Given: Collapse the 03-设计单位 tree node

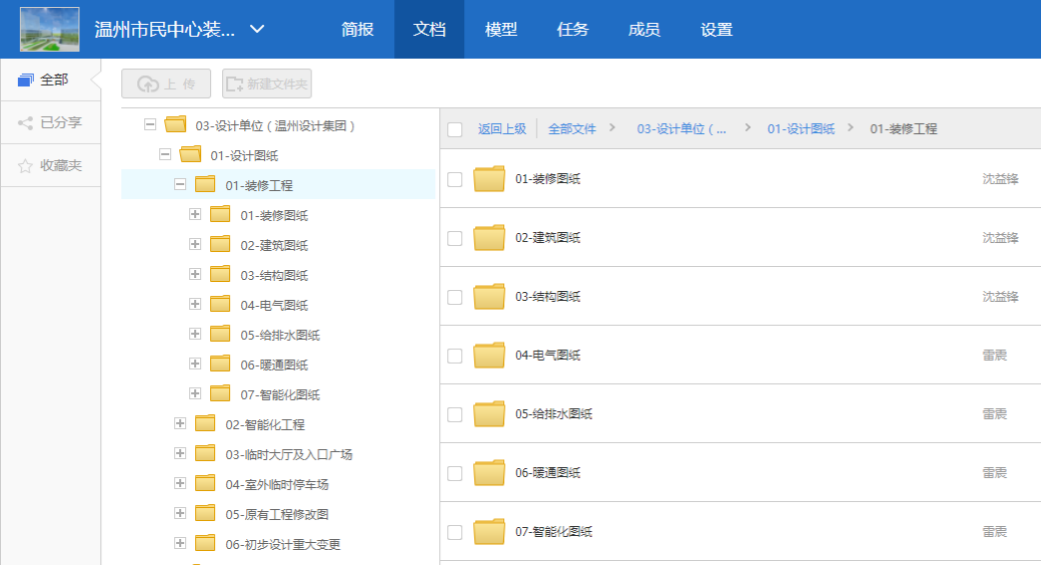Looking at the screenshot, I should (x=150, y=125).
